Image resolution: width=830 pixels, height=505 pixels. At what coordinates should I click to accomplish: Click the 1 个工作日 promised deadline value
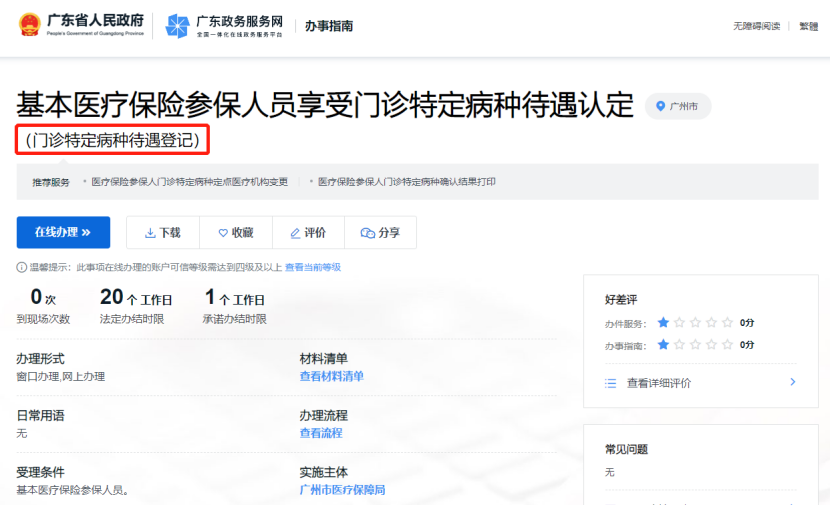(x=234, y=297)
